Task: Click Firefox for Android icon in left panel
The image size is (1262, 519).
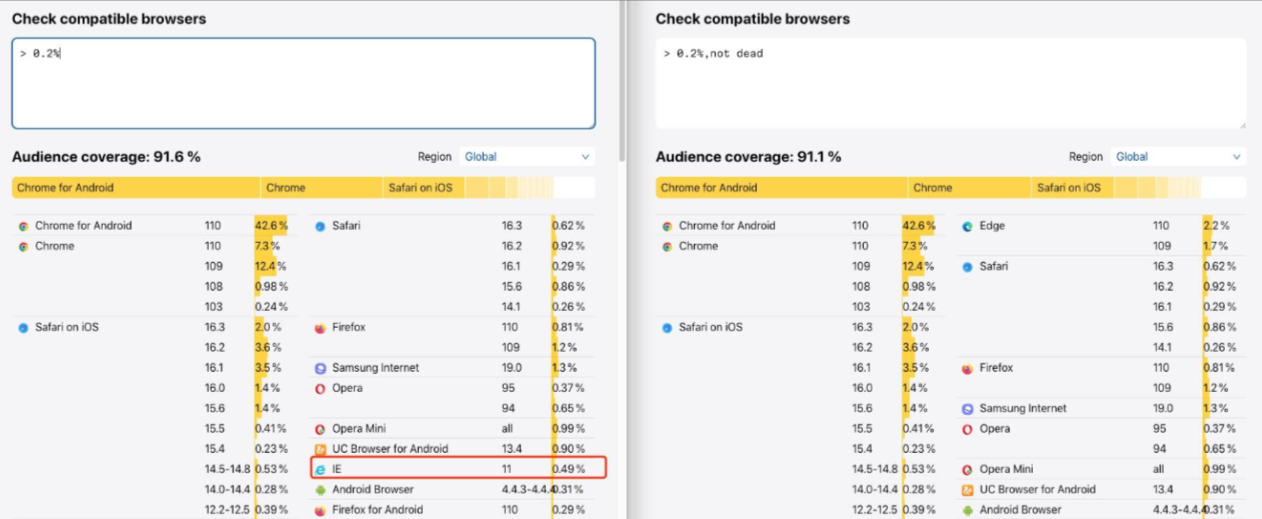Action: coord(320,510)
